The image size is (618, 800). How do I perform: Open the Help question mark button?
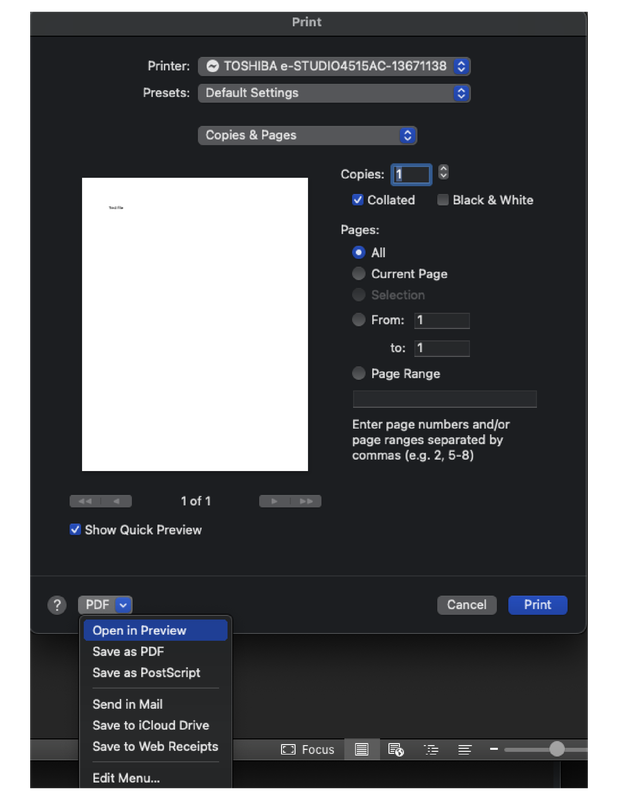(57, 605)
